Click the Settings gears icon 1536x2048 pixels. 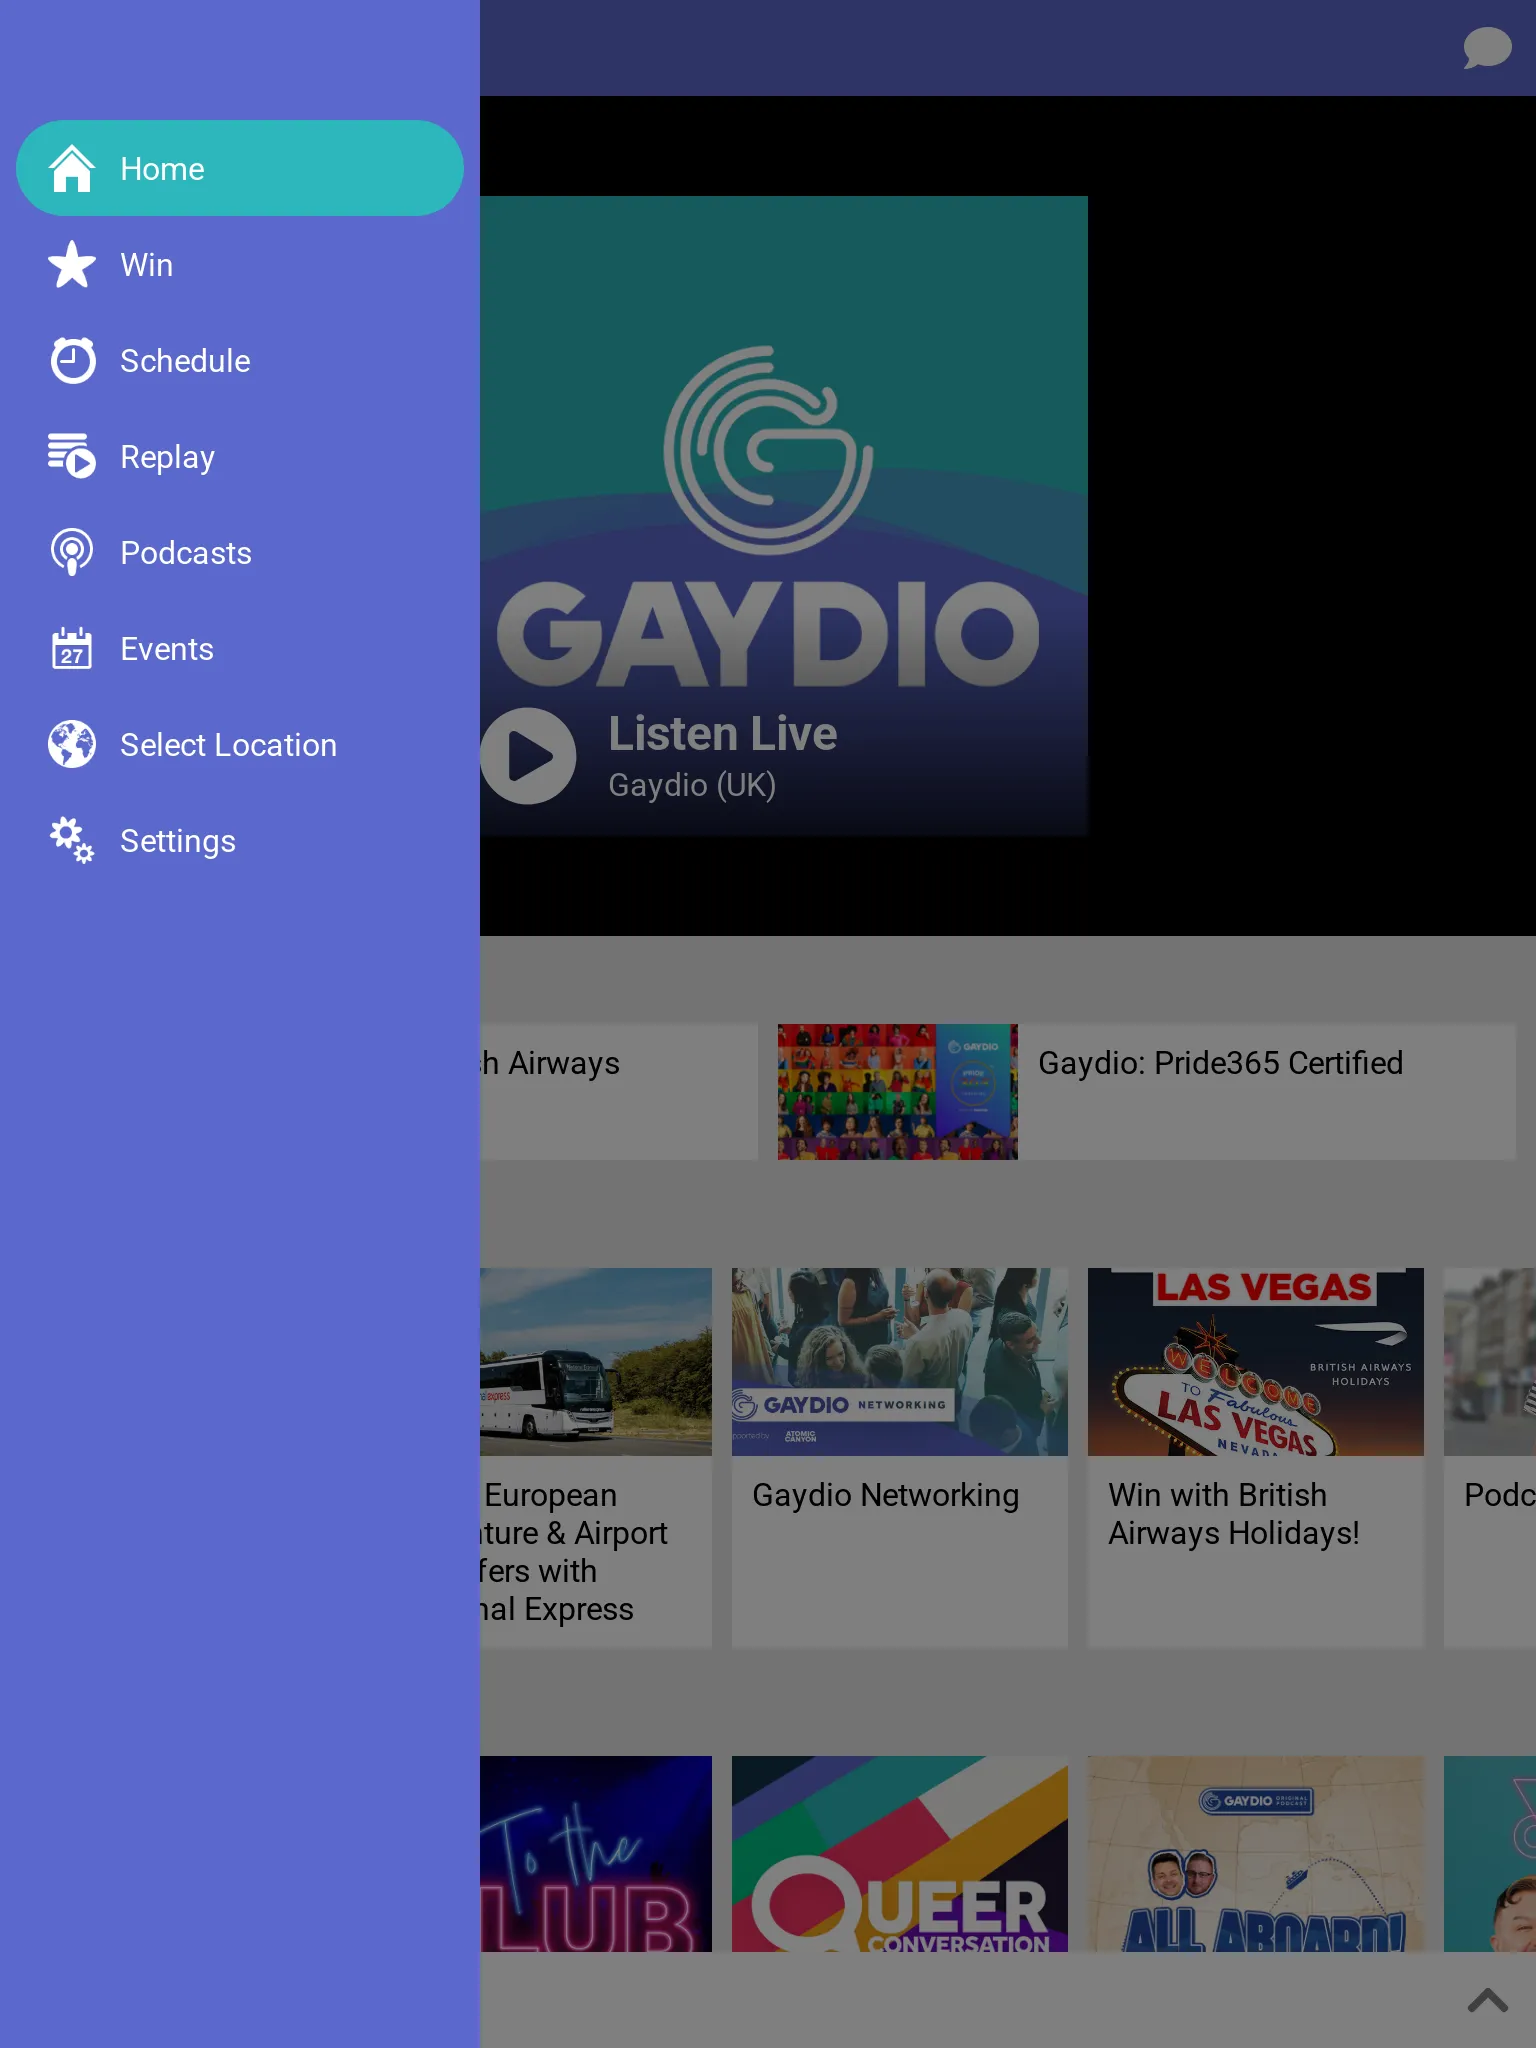coord(72,840)
